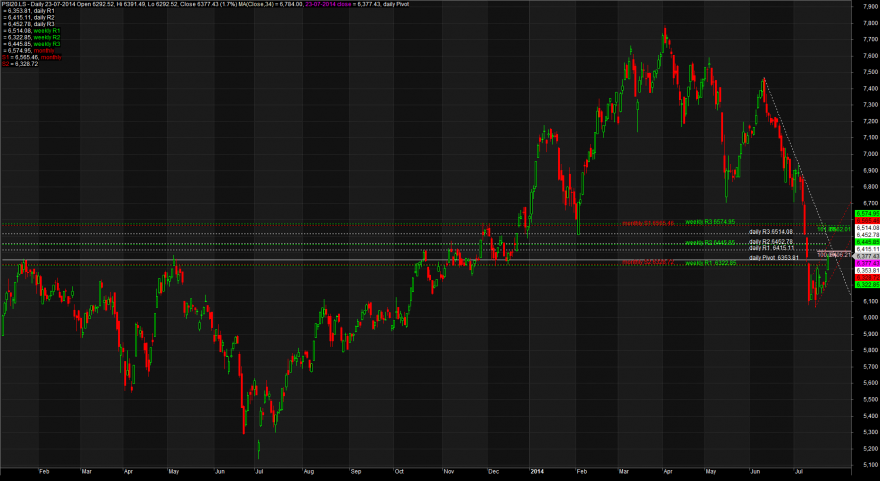
Task: Click the 'daily Pivot 6353.81' line label on chart
Action: point(774,258)
